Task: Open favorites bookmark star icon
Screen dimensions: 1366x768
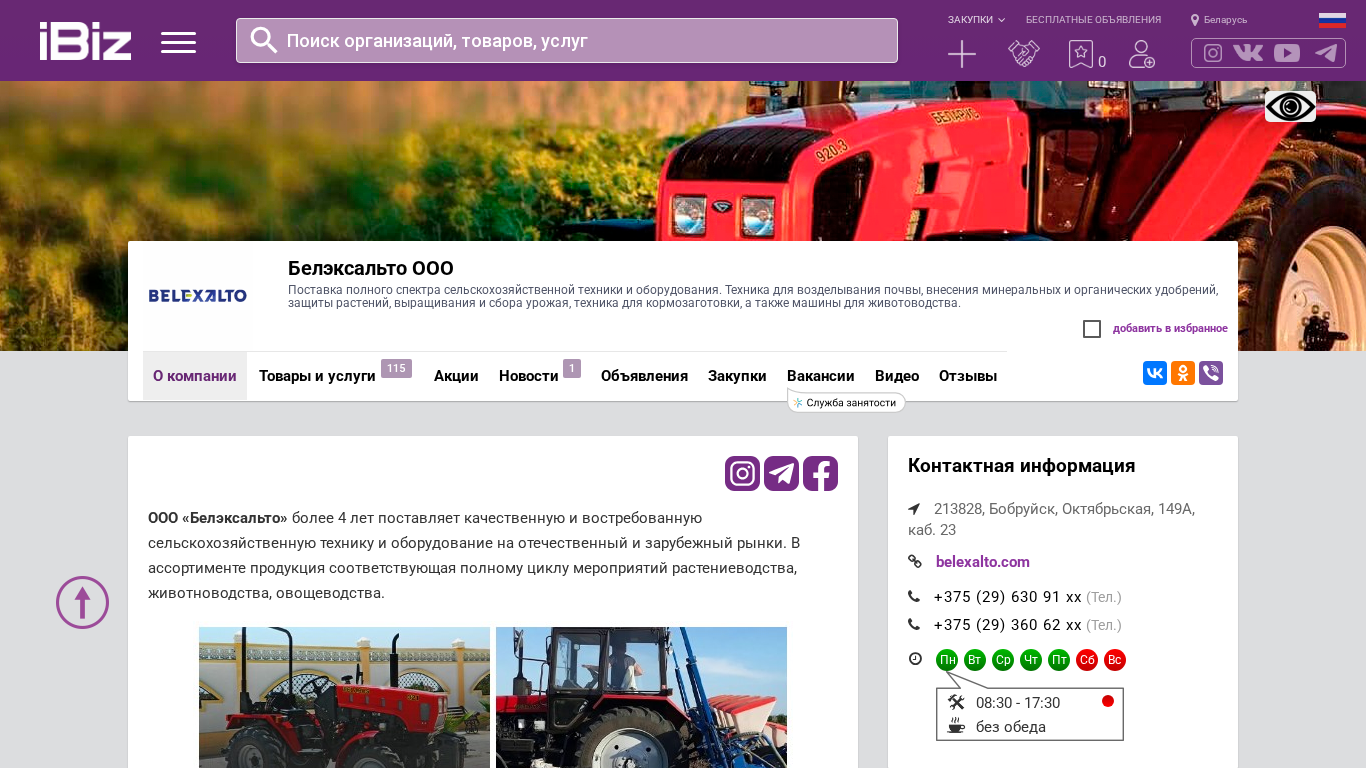Action: point(1081,54)
